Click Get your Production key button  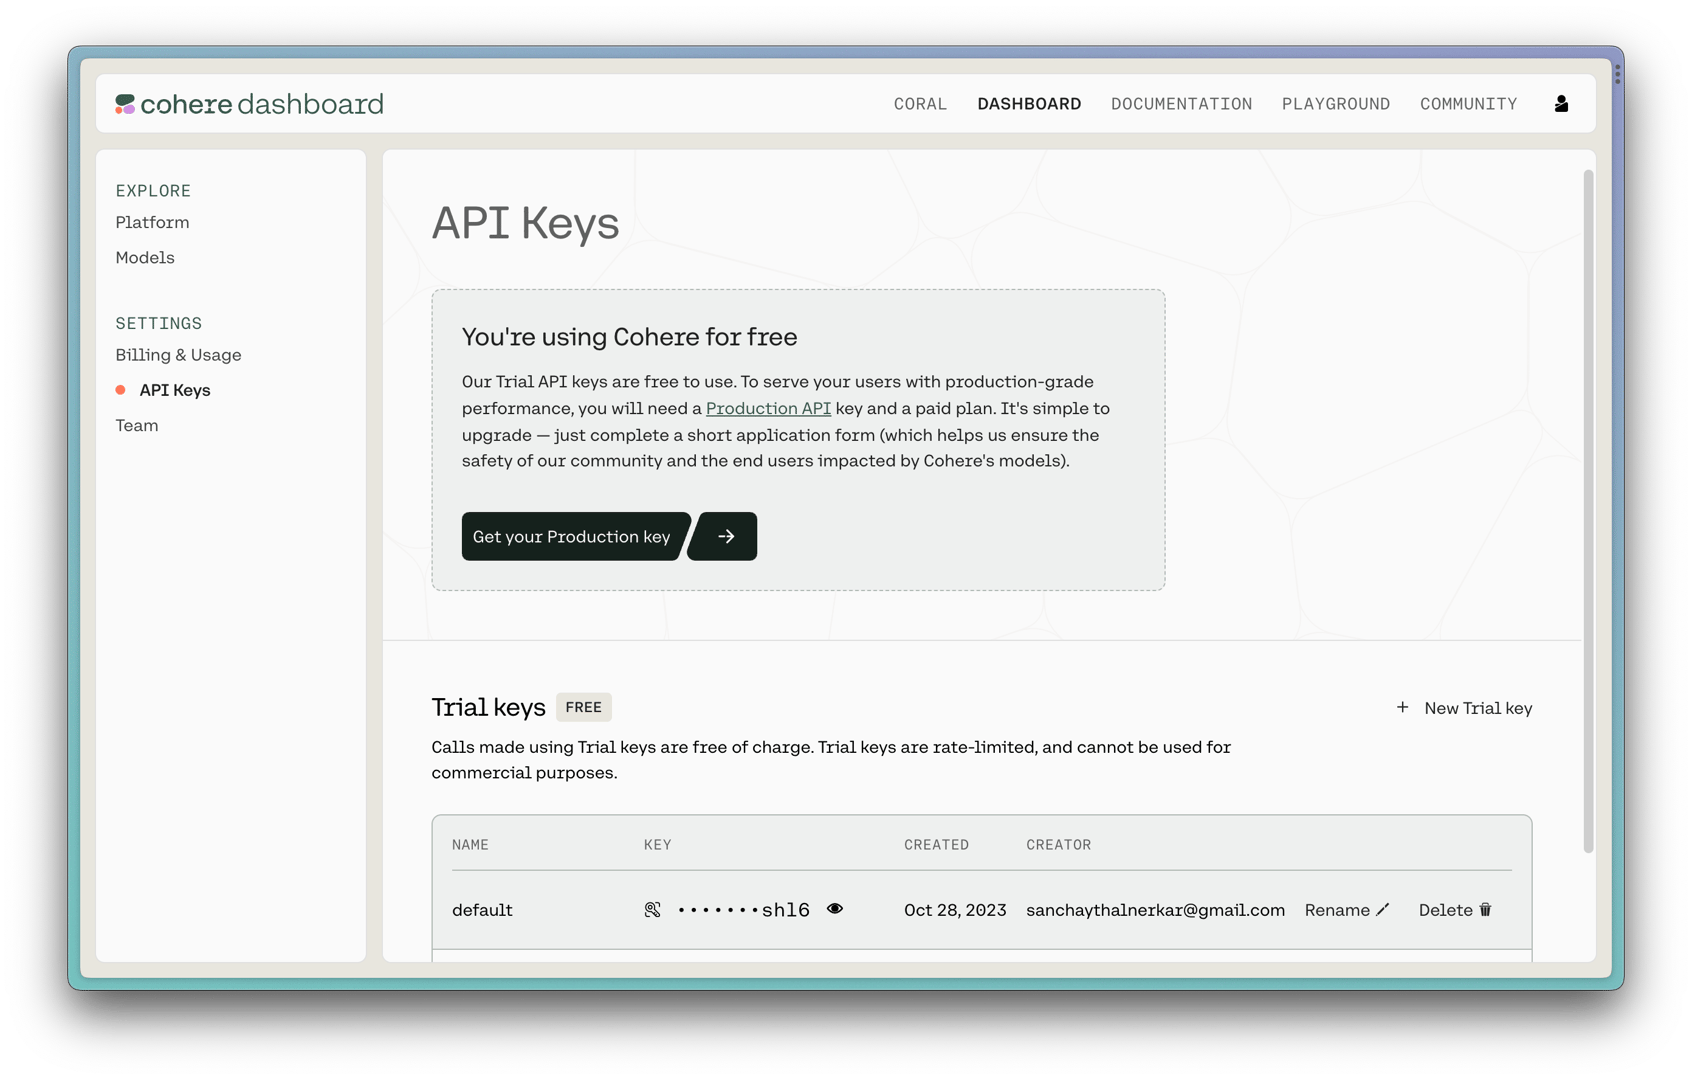(x=574, y=536)
